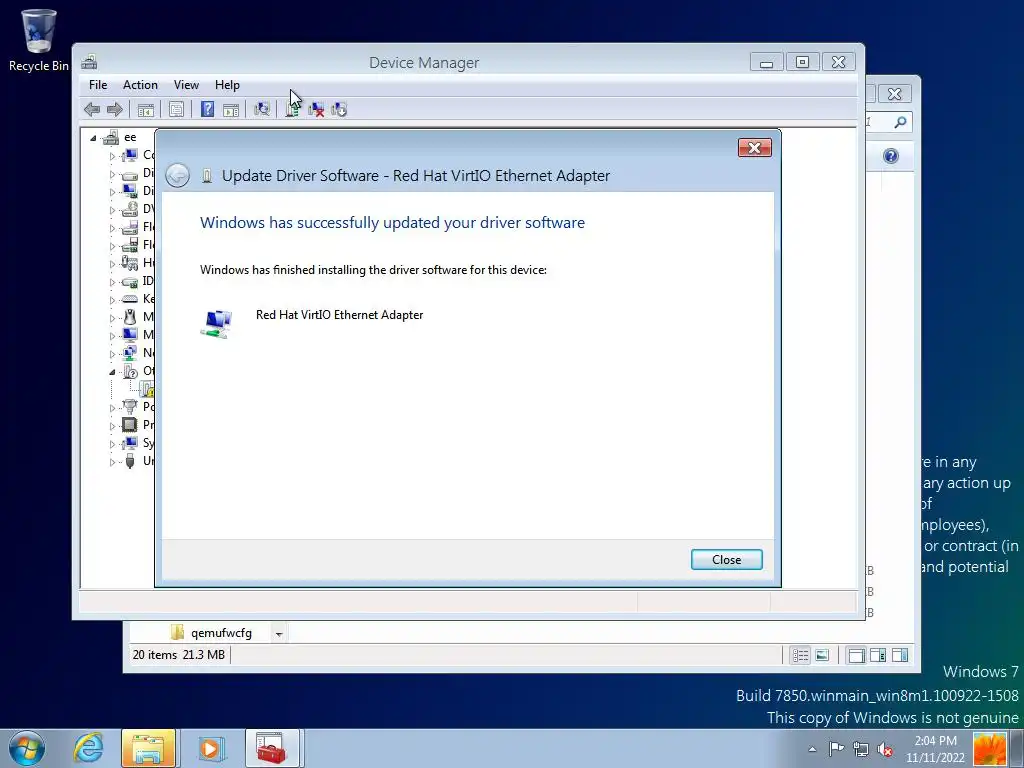
Task: Click the orange flower tile on the taskbar
Action: (989, 749)
